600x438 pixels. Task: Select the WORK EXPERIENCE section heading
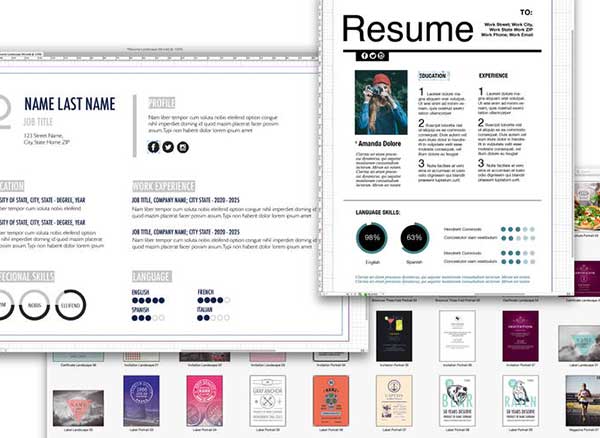pos(164,186)
